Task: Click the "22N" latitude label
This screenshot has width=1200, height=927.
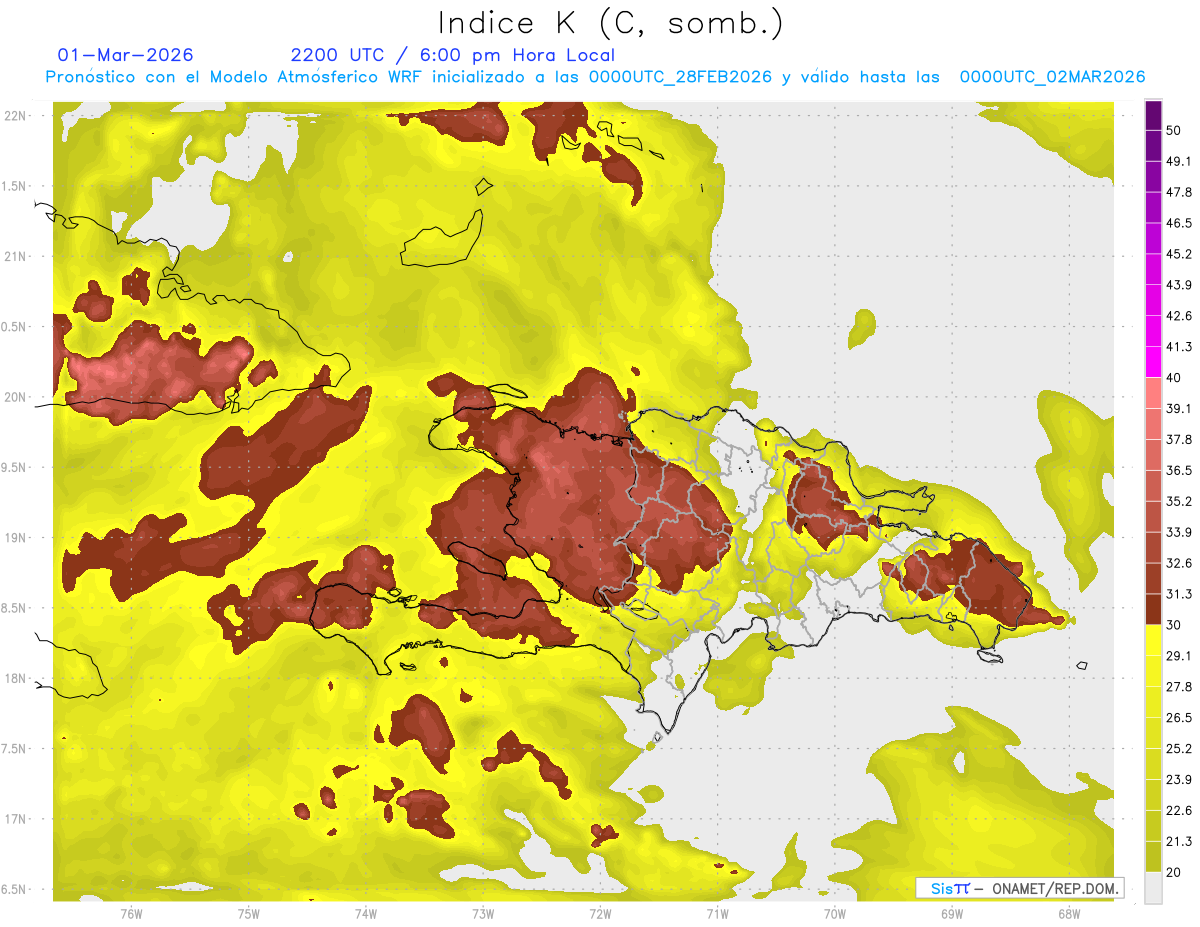Action: 14,116
